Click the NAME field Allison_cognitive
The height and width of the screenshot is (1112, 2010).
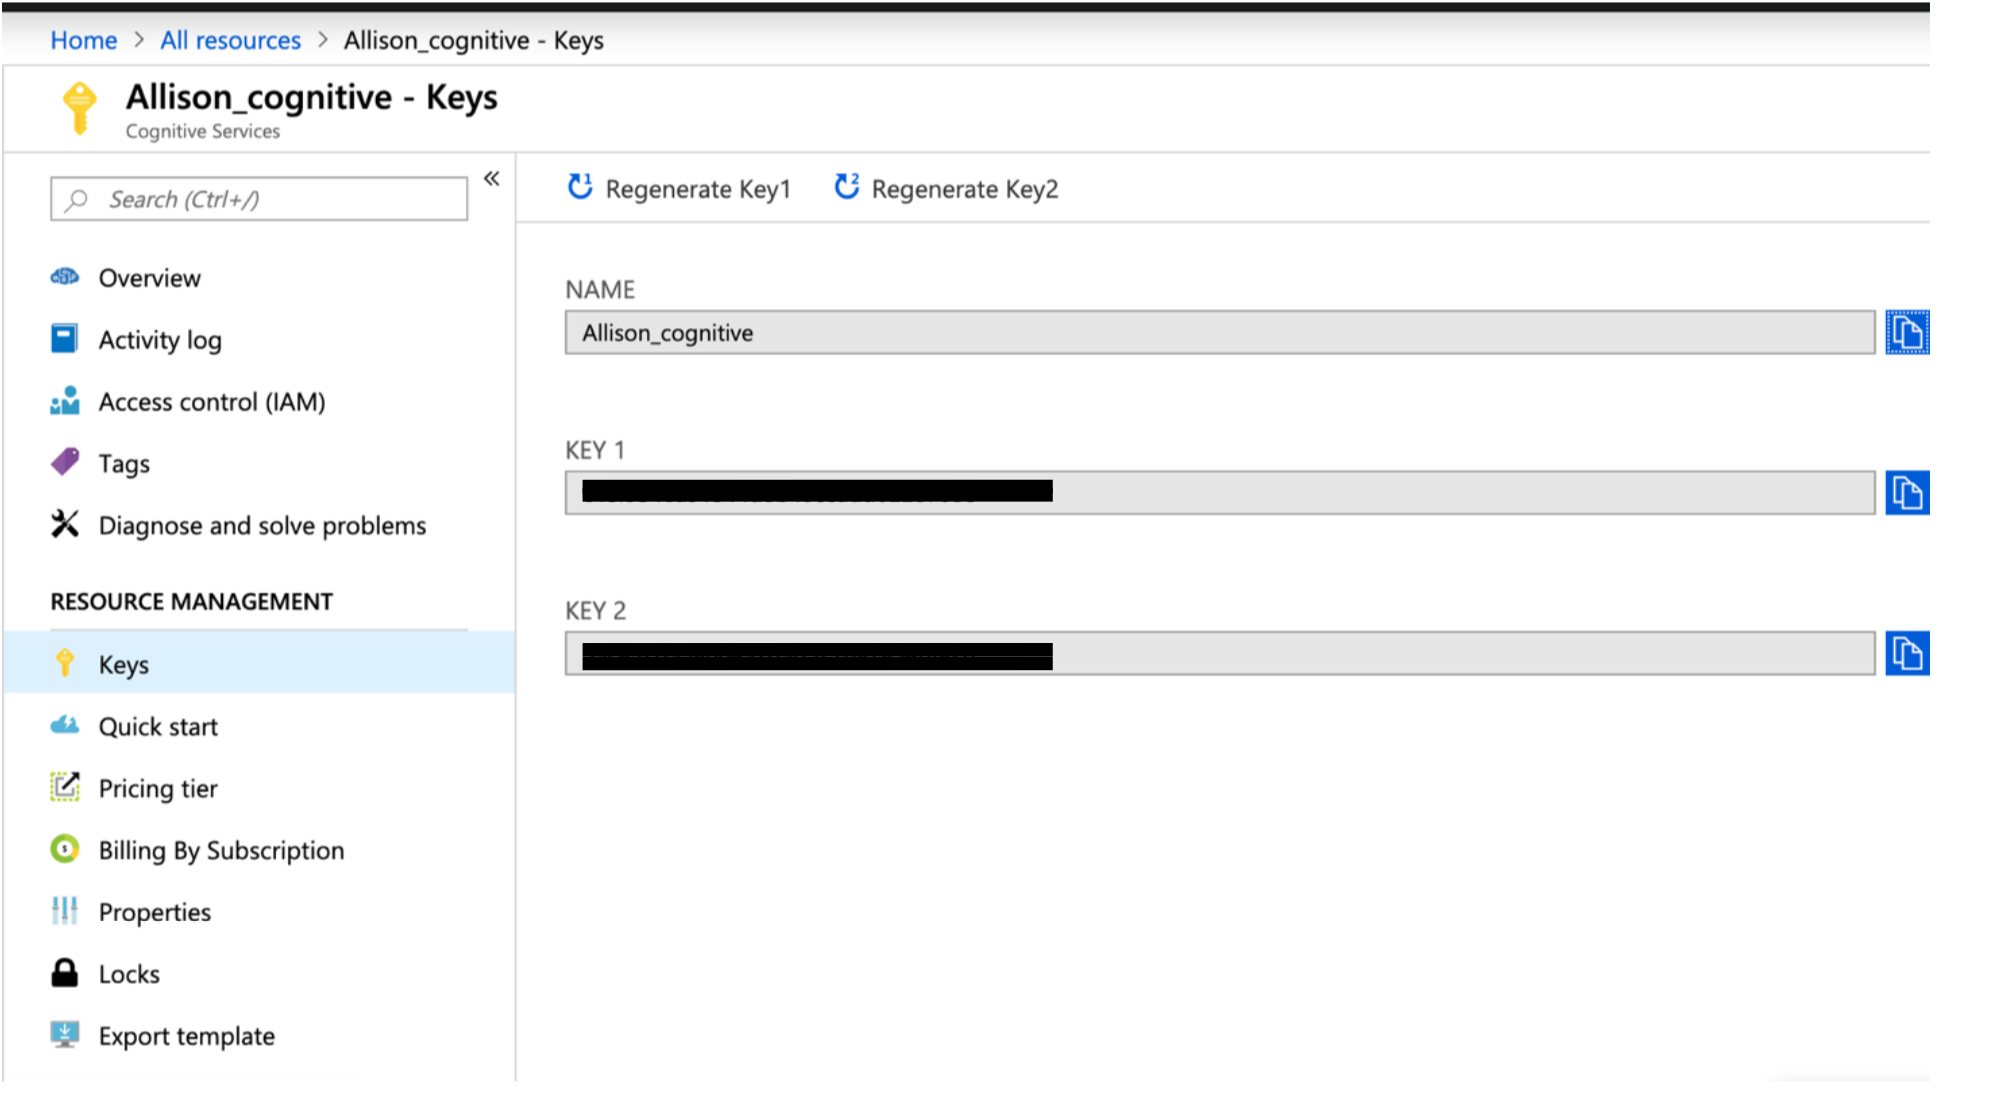tap(1220, 332)
